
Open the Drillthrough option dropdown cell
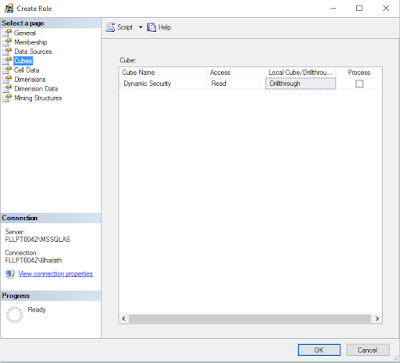point(300,84)
